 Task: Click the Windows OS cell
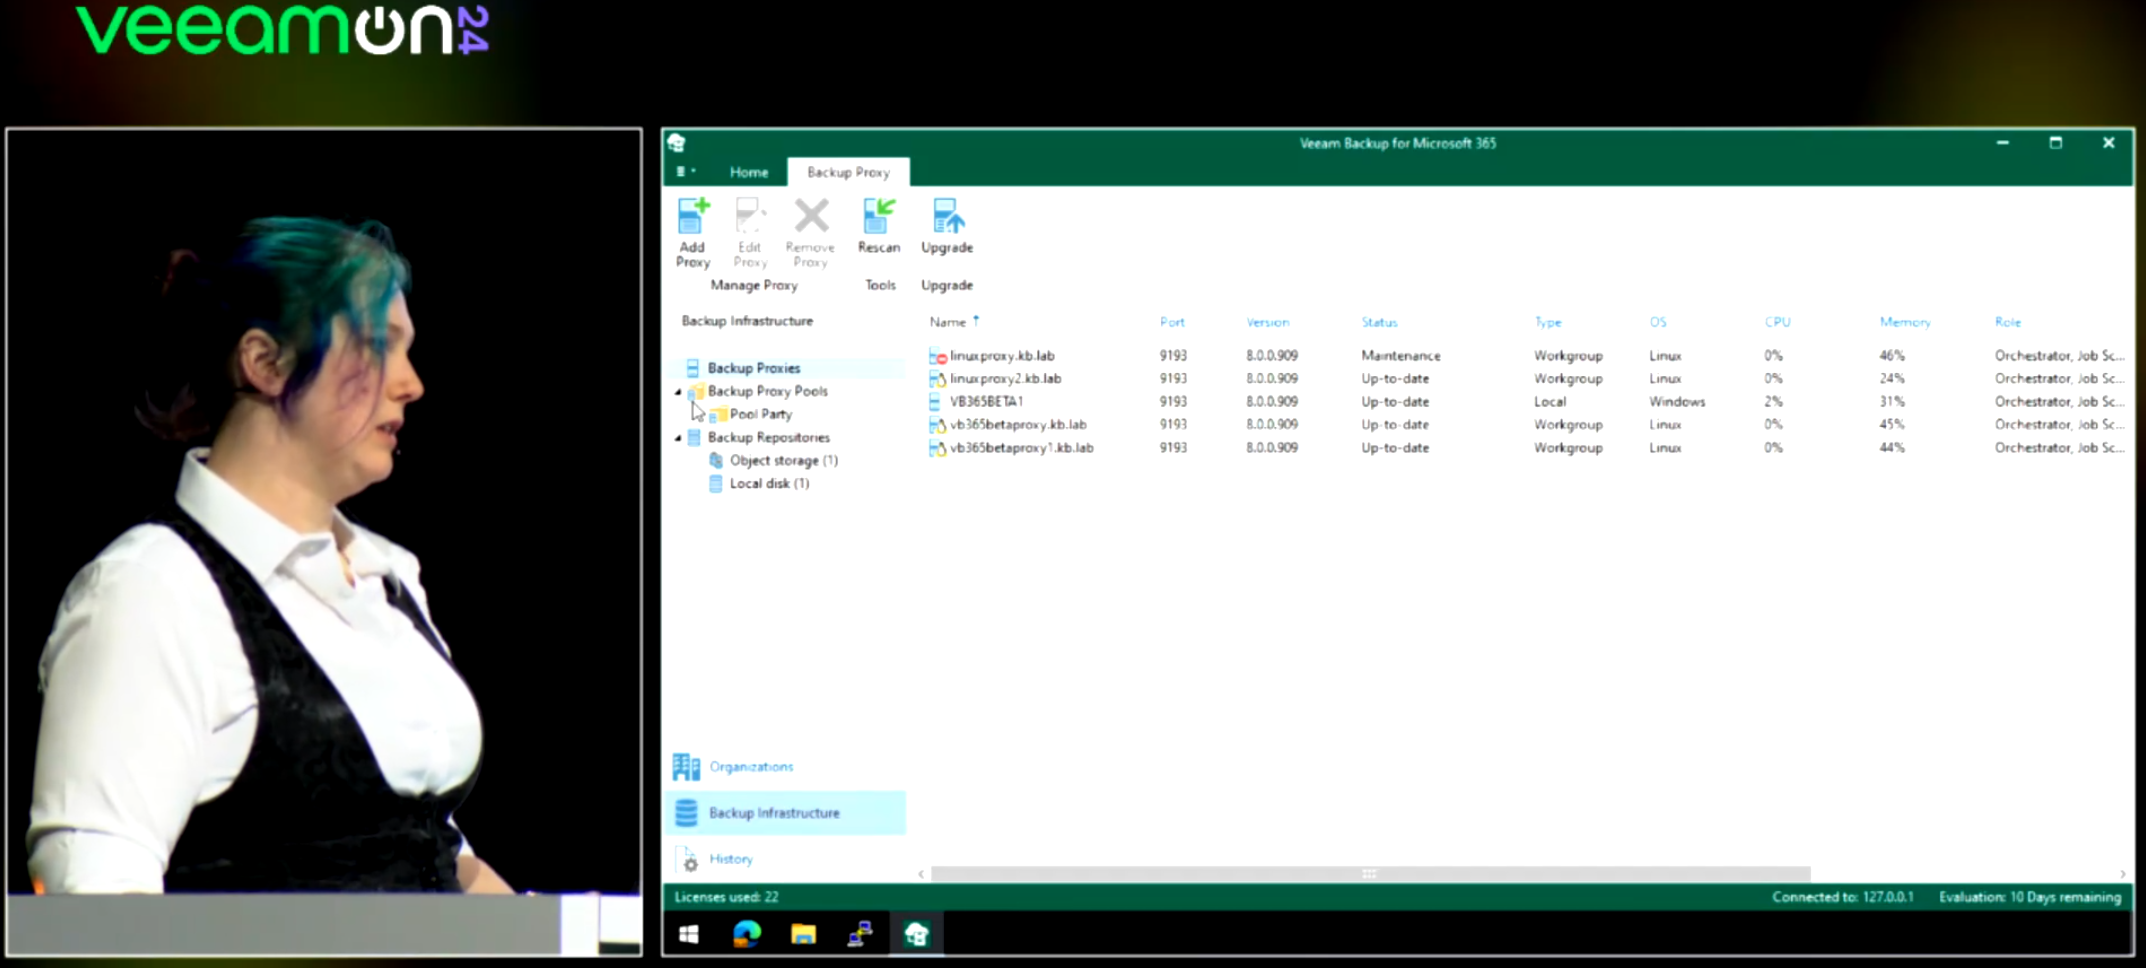click(x=1677, y=402)
